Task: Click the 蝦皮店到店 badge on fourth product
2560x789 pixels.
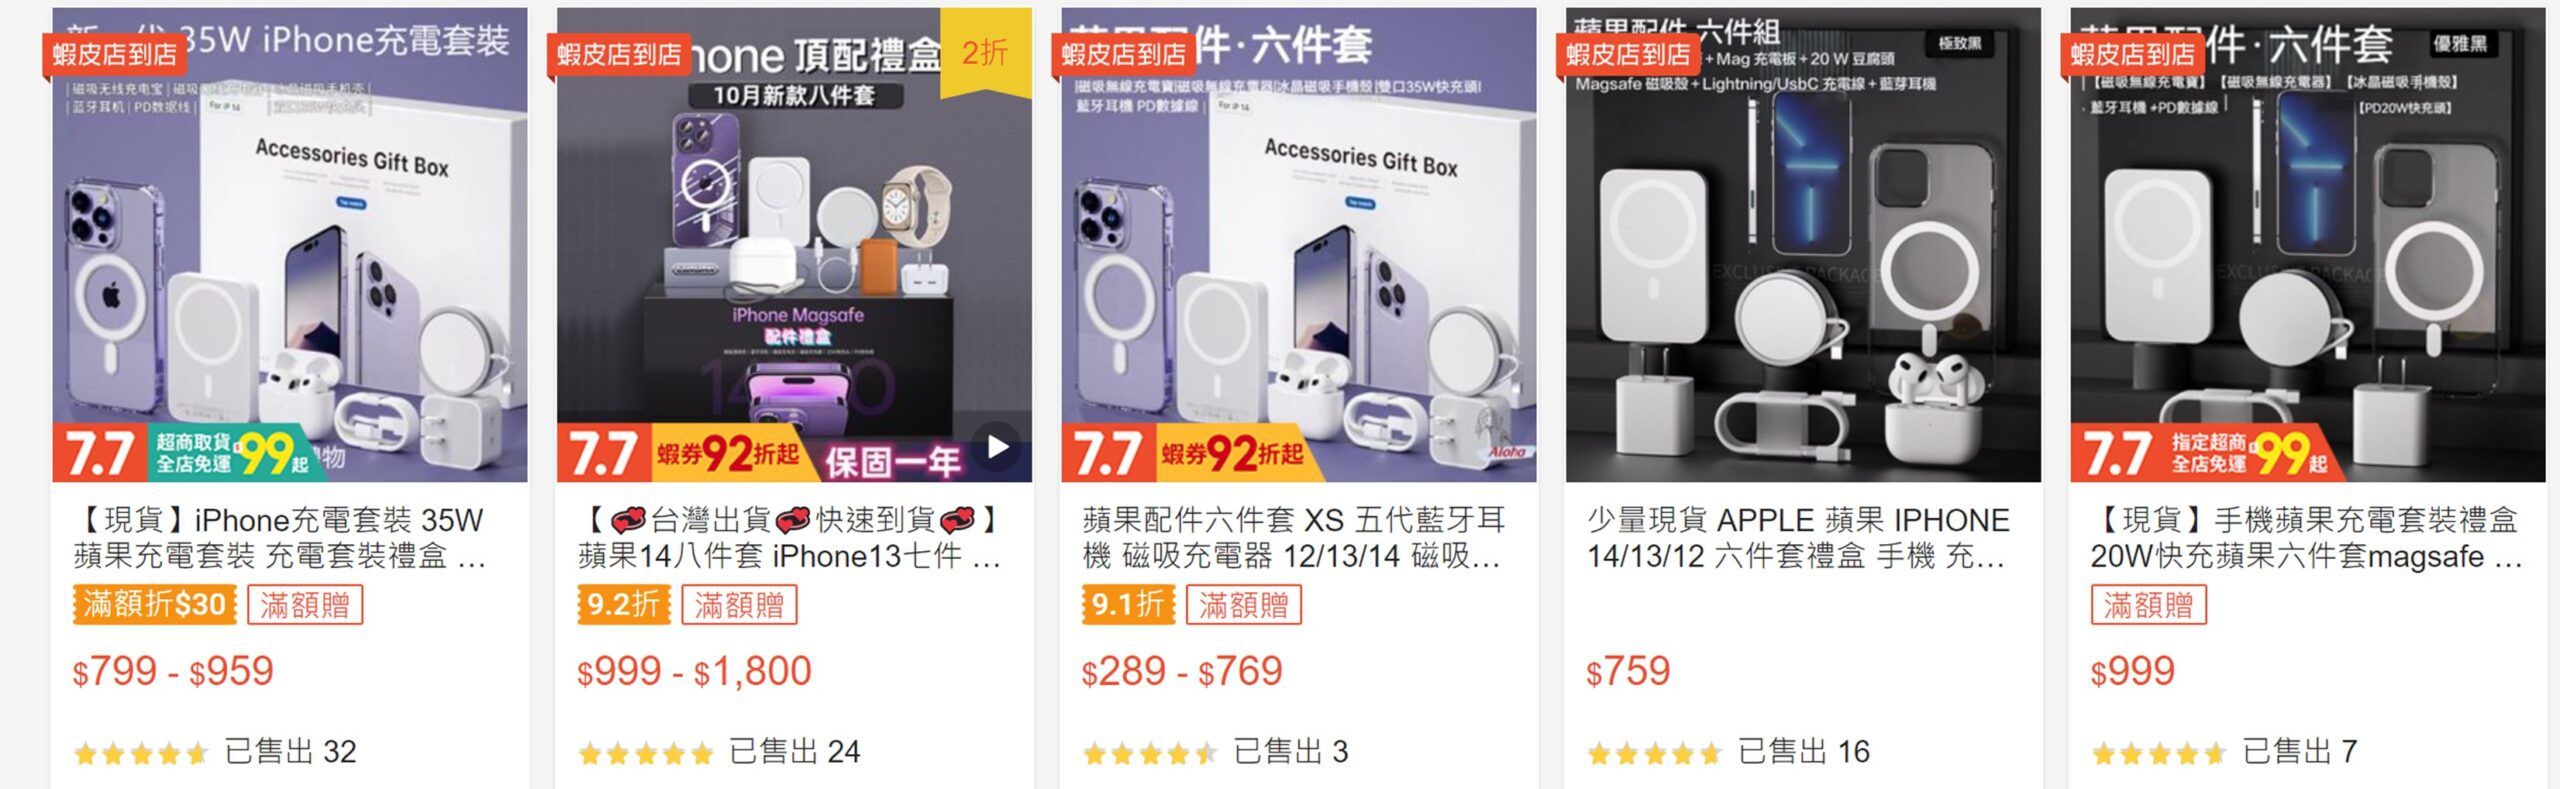Action: [1629, 54]
